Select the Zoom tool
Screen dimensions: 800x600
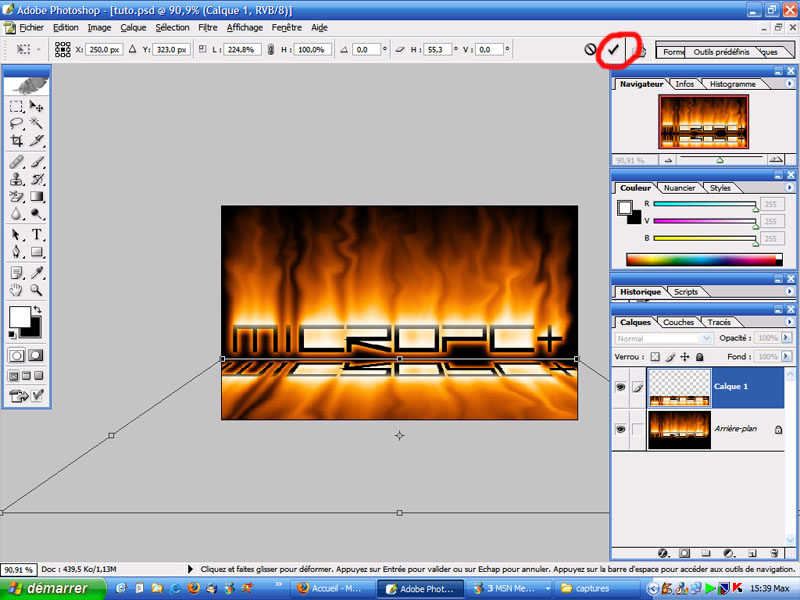(x=36, y=290)
